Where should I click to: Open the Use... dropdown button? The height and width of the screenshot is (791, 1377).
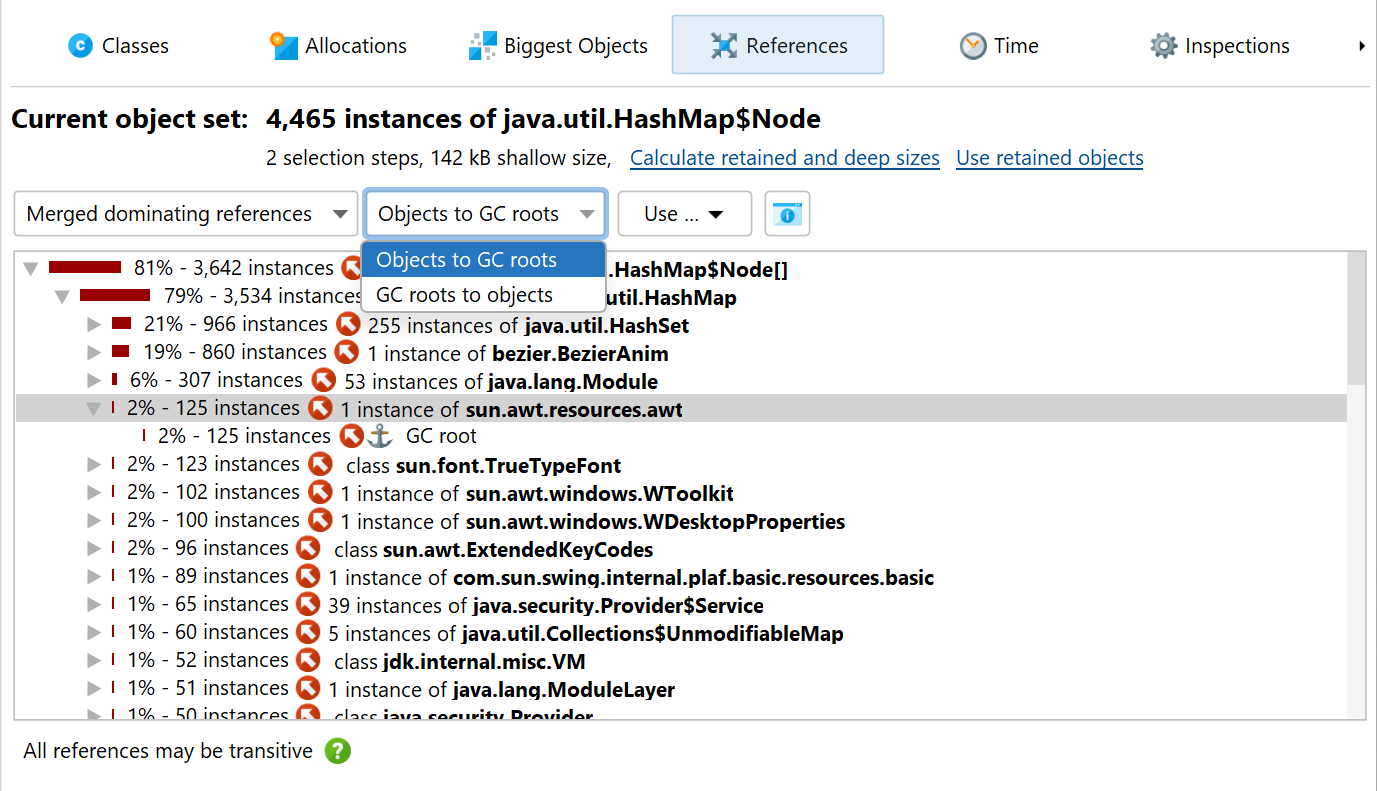click(x=684, y=214)
